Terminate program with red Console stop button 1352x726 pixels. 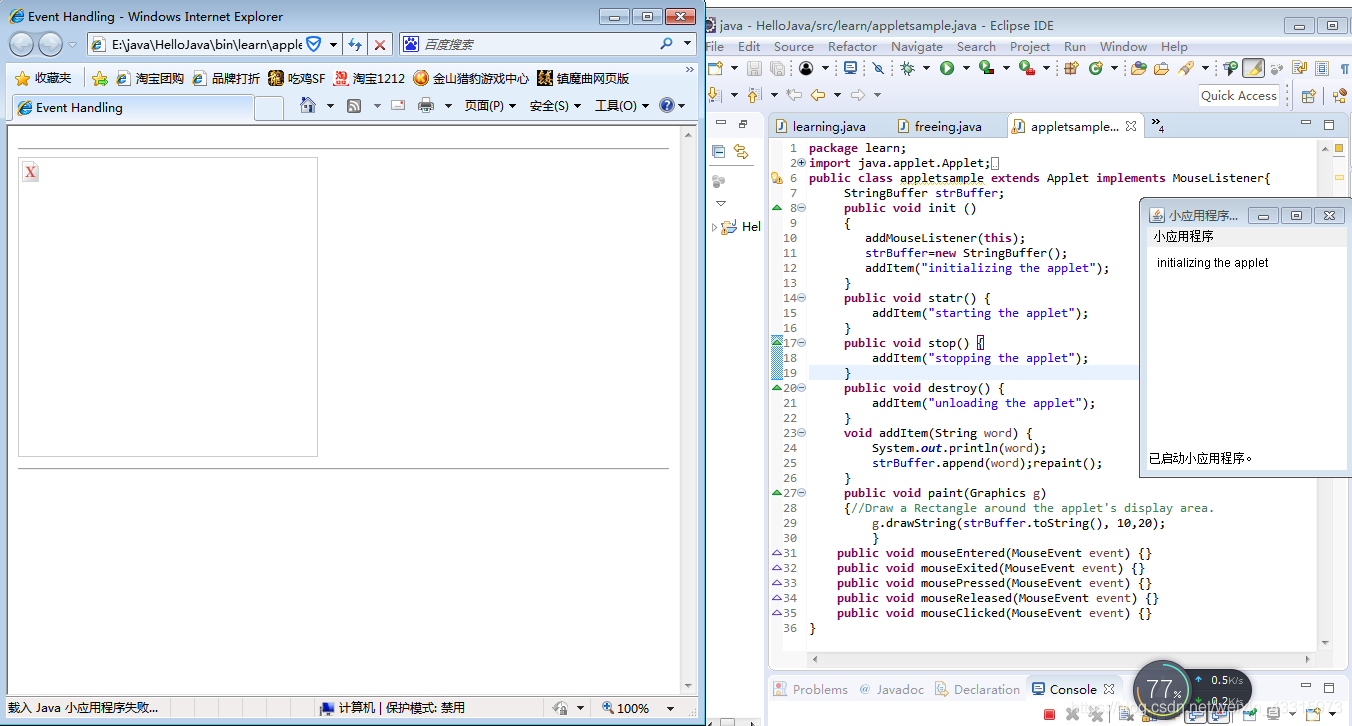point(1049,714)
